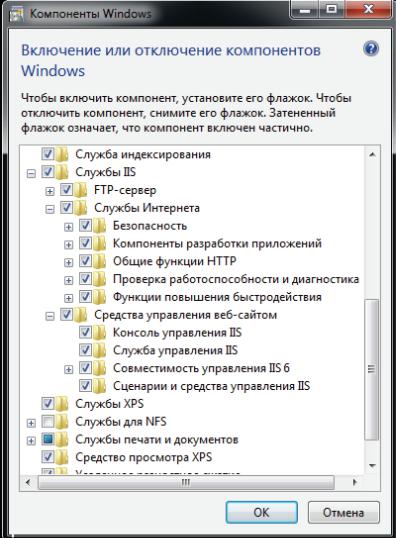The height and width of the screenshot is (538, 396).
Task: Toggle Службы печати и документов checkbox
Action: 48,439
